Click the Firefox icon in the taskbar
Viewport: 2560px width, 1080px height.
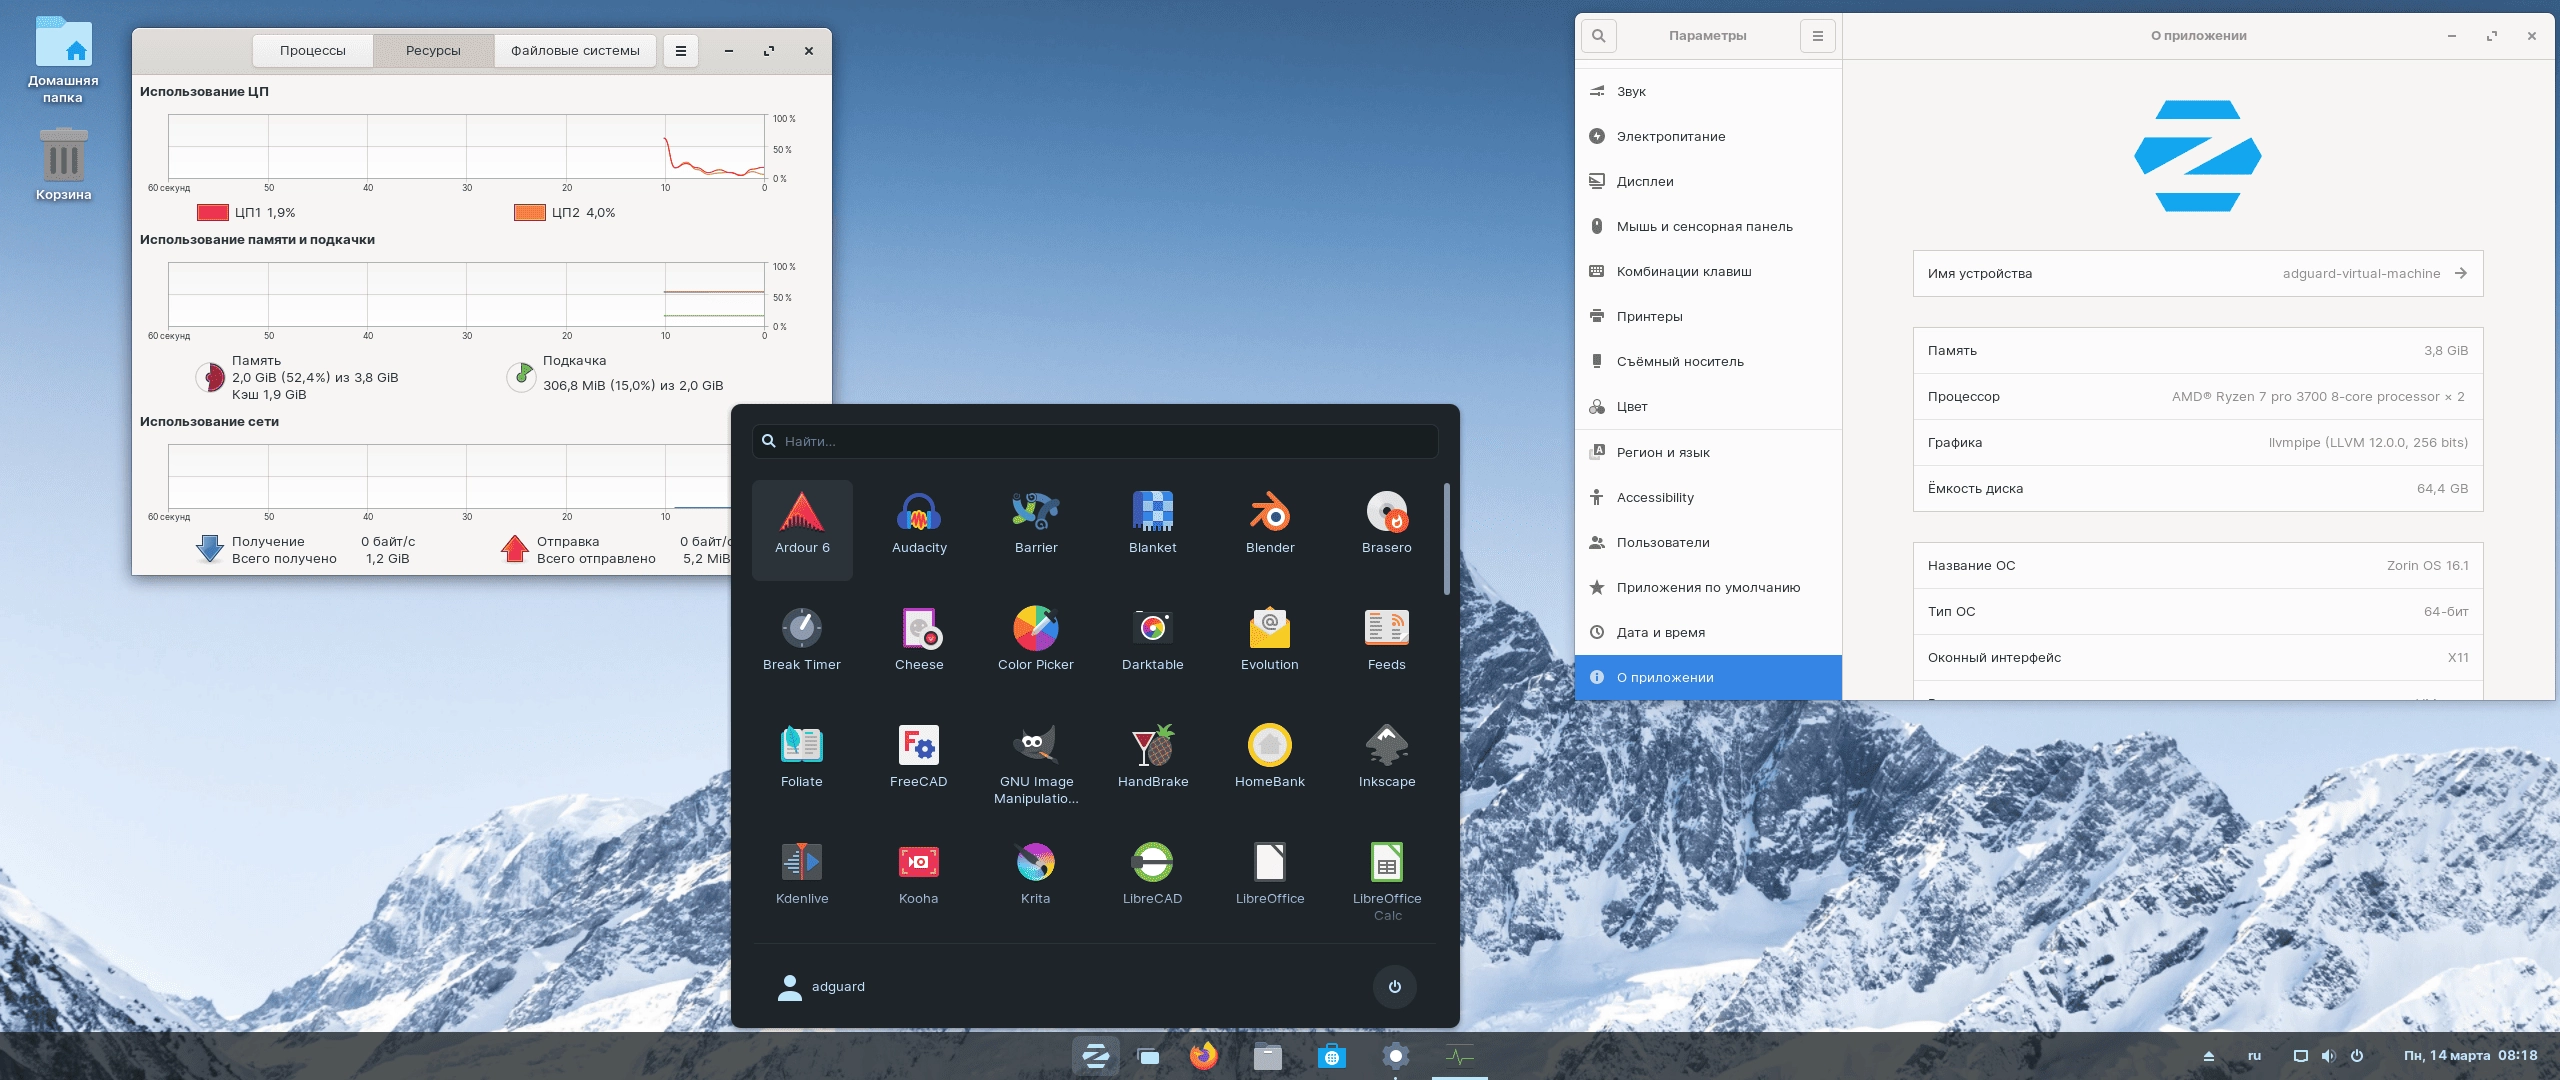click(x=1204, y=1056)
